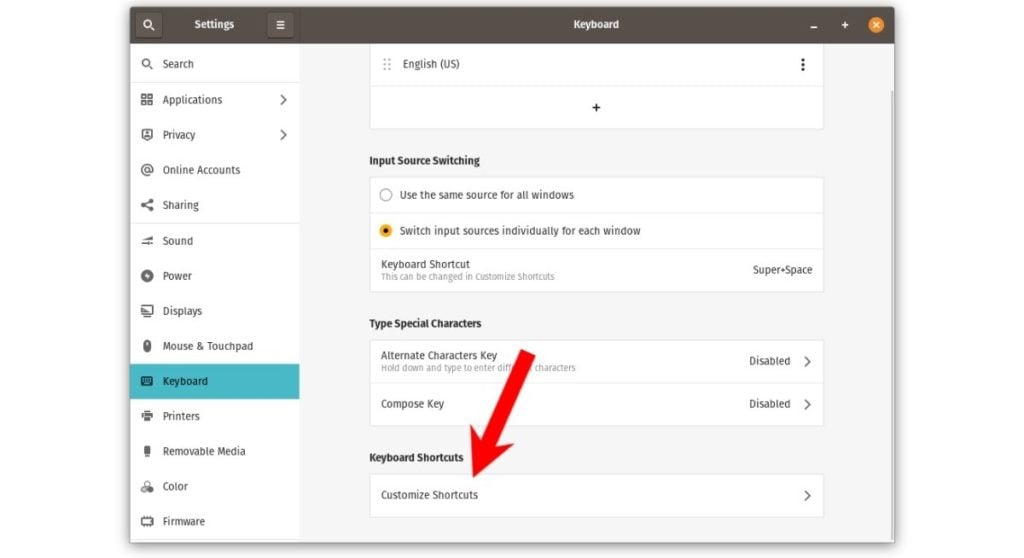The image size is (1024, 558).
Task: Click the Printers icon in sidebar
Action: [x=147, y=416]
